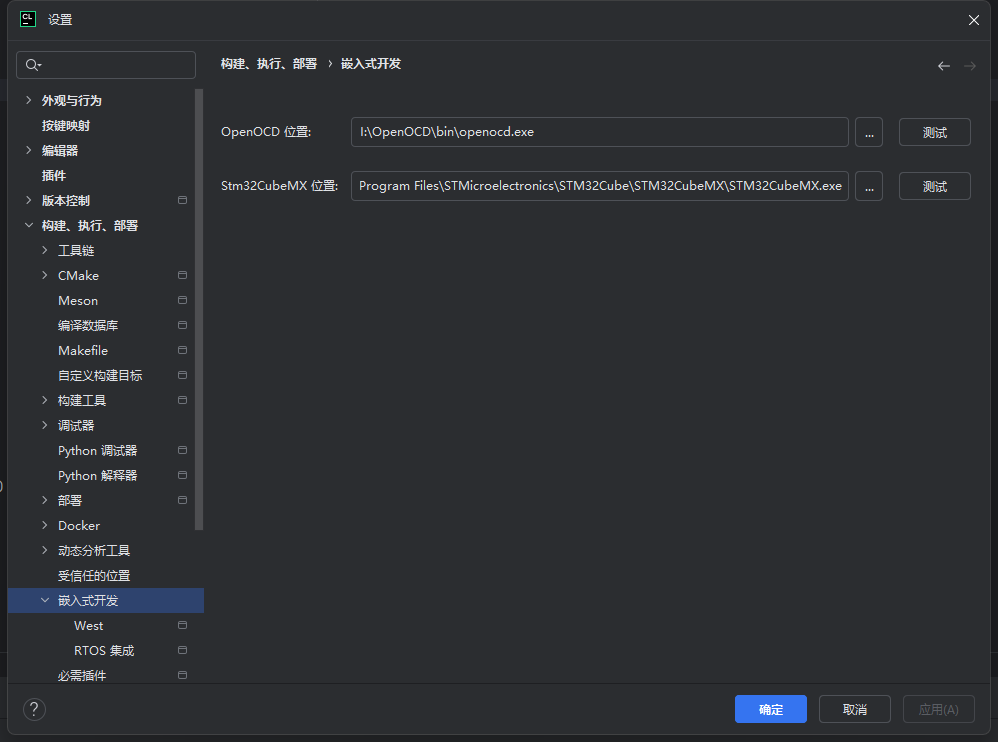Select Meson in the settings tree
Viewport: 998px width, 742px height.
(x=78, y=300)
